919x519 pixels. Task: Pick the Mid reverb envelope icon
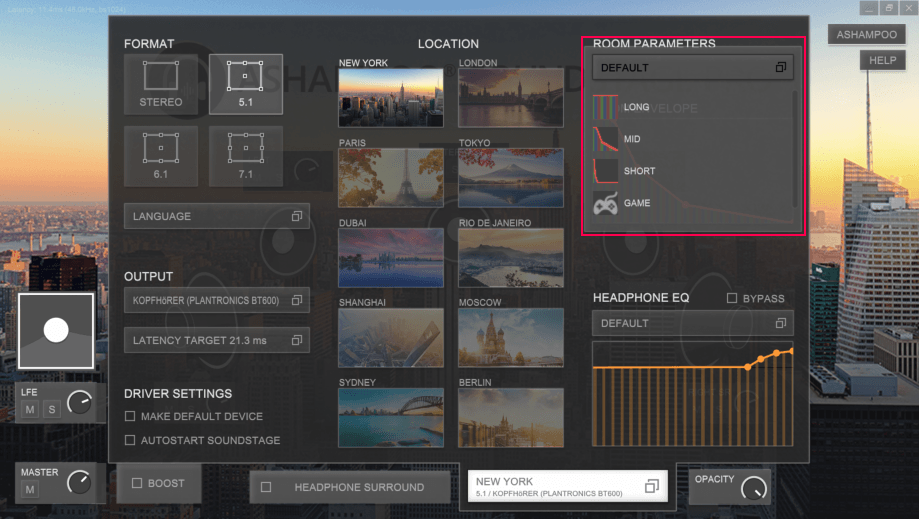[605, 139]
